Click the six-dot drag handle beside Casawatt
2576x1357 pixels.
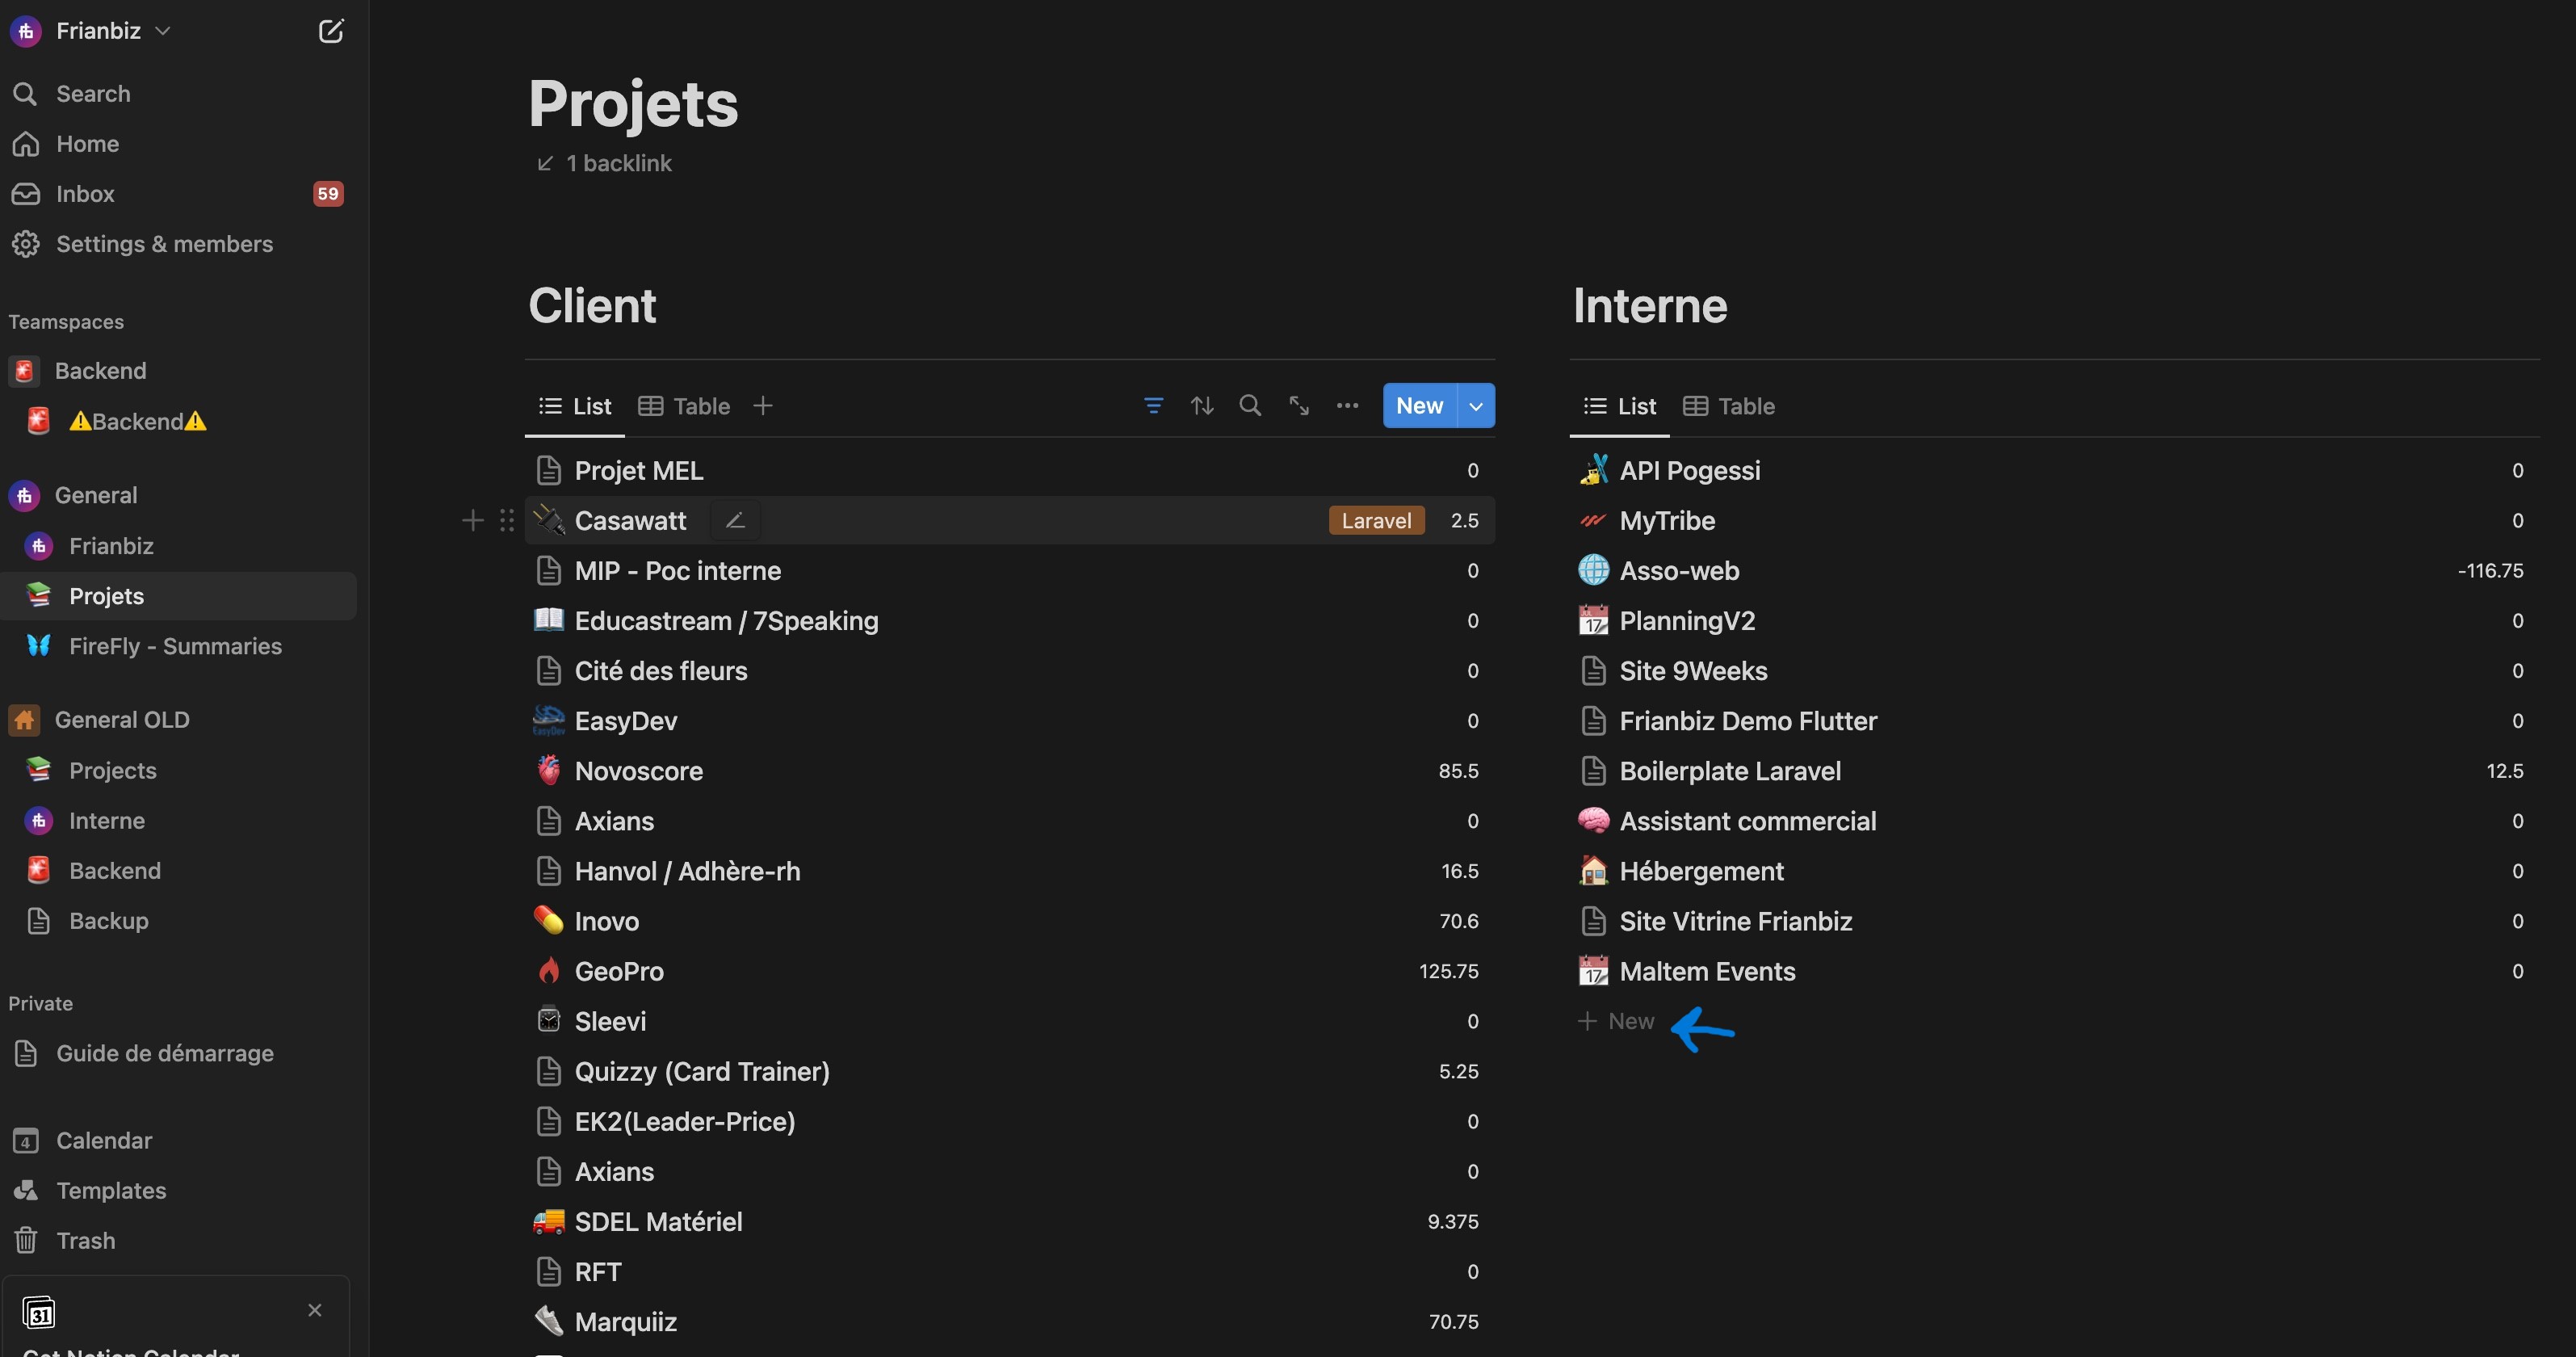[507, 521]
